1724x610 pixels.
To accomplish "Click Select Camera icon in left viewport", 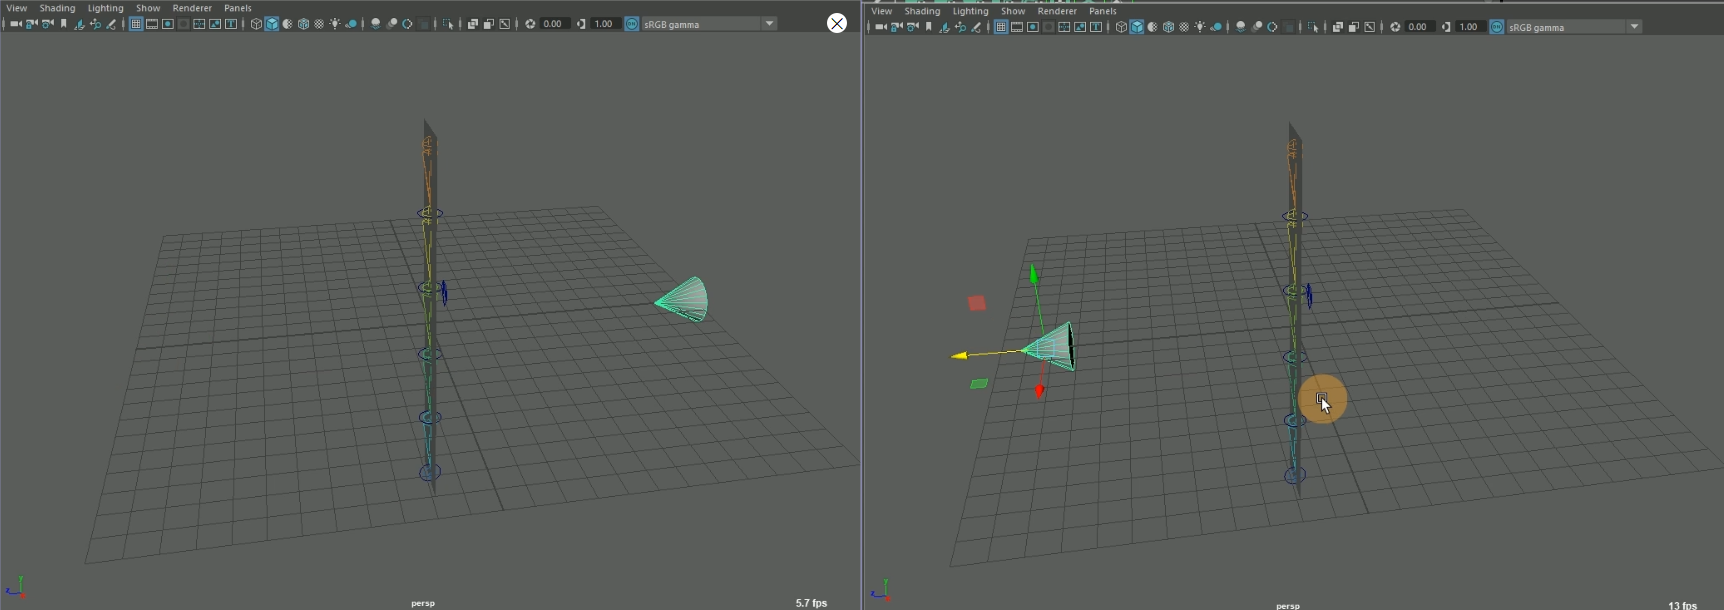I will coord(15,24).
